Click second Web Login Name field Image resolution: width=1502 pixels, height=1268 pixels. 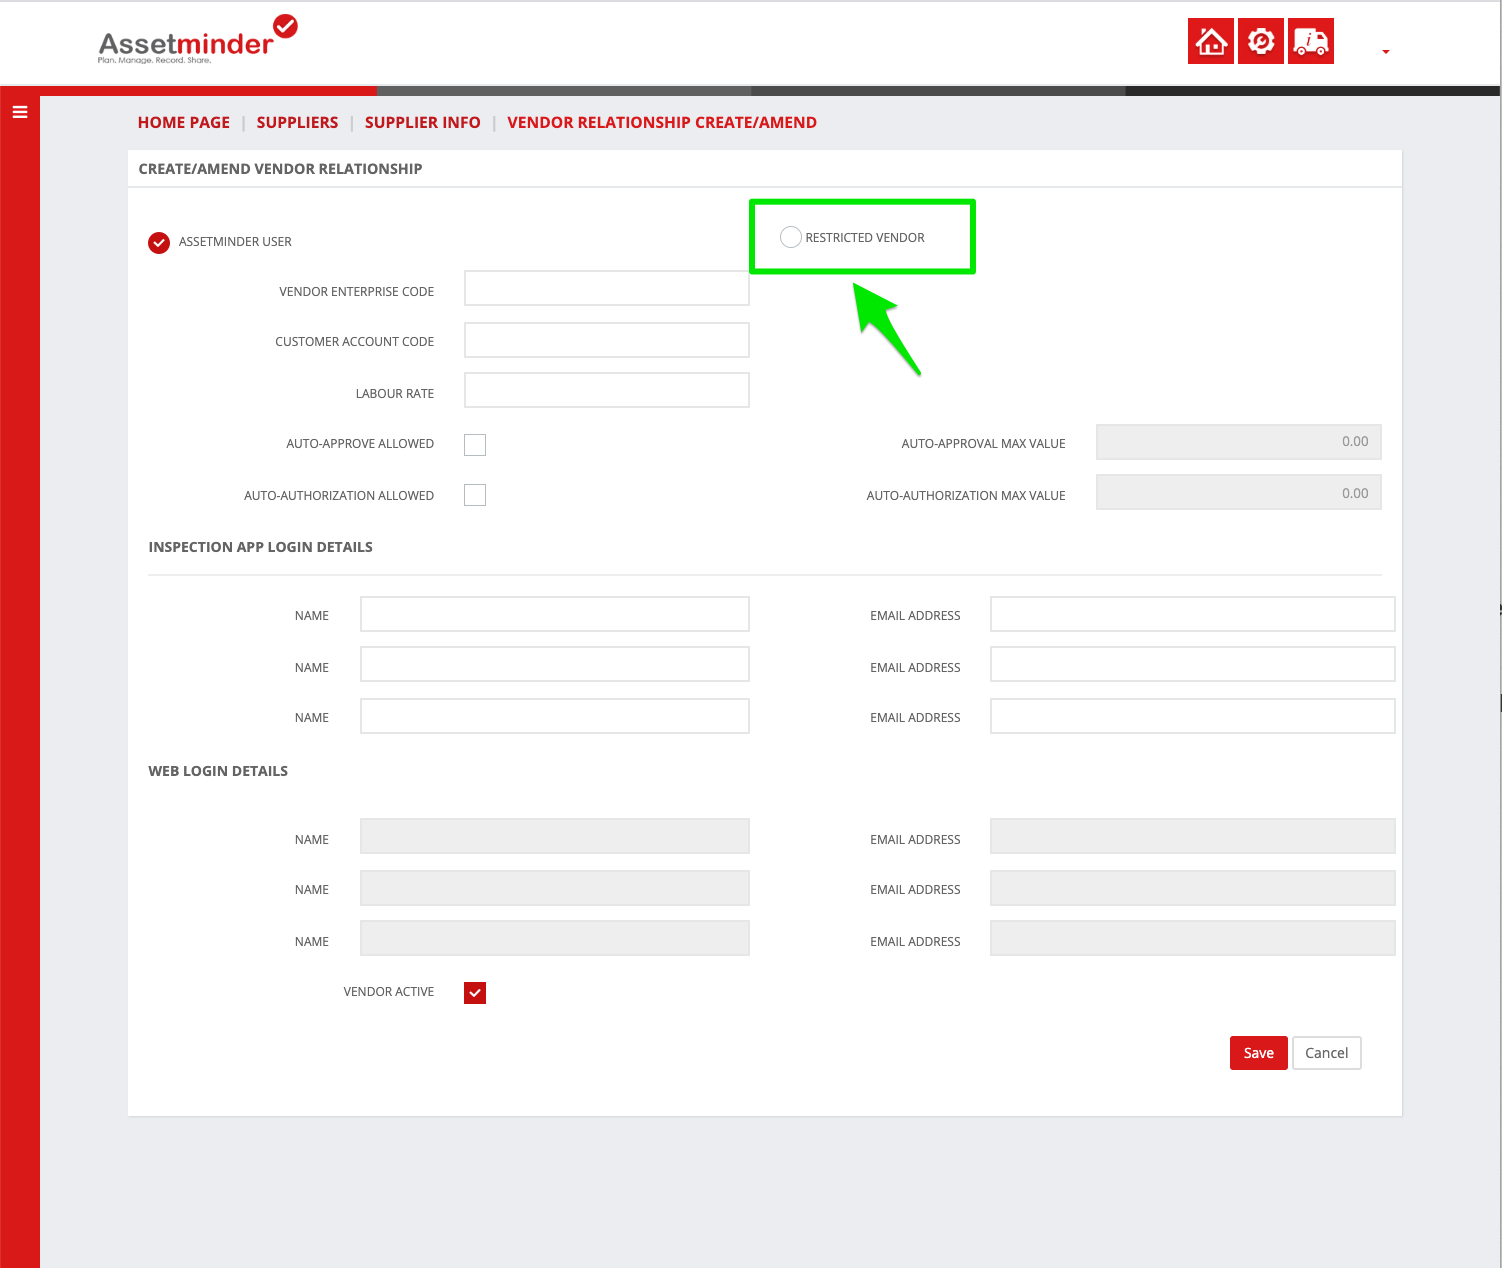click(555, 888)
